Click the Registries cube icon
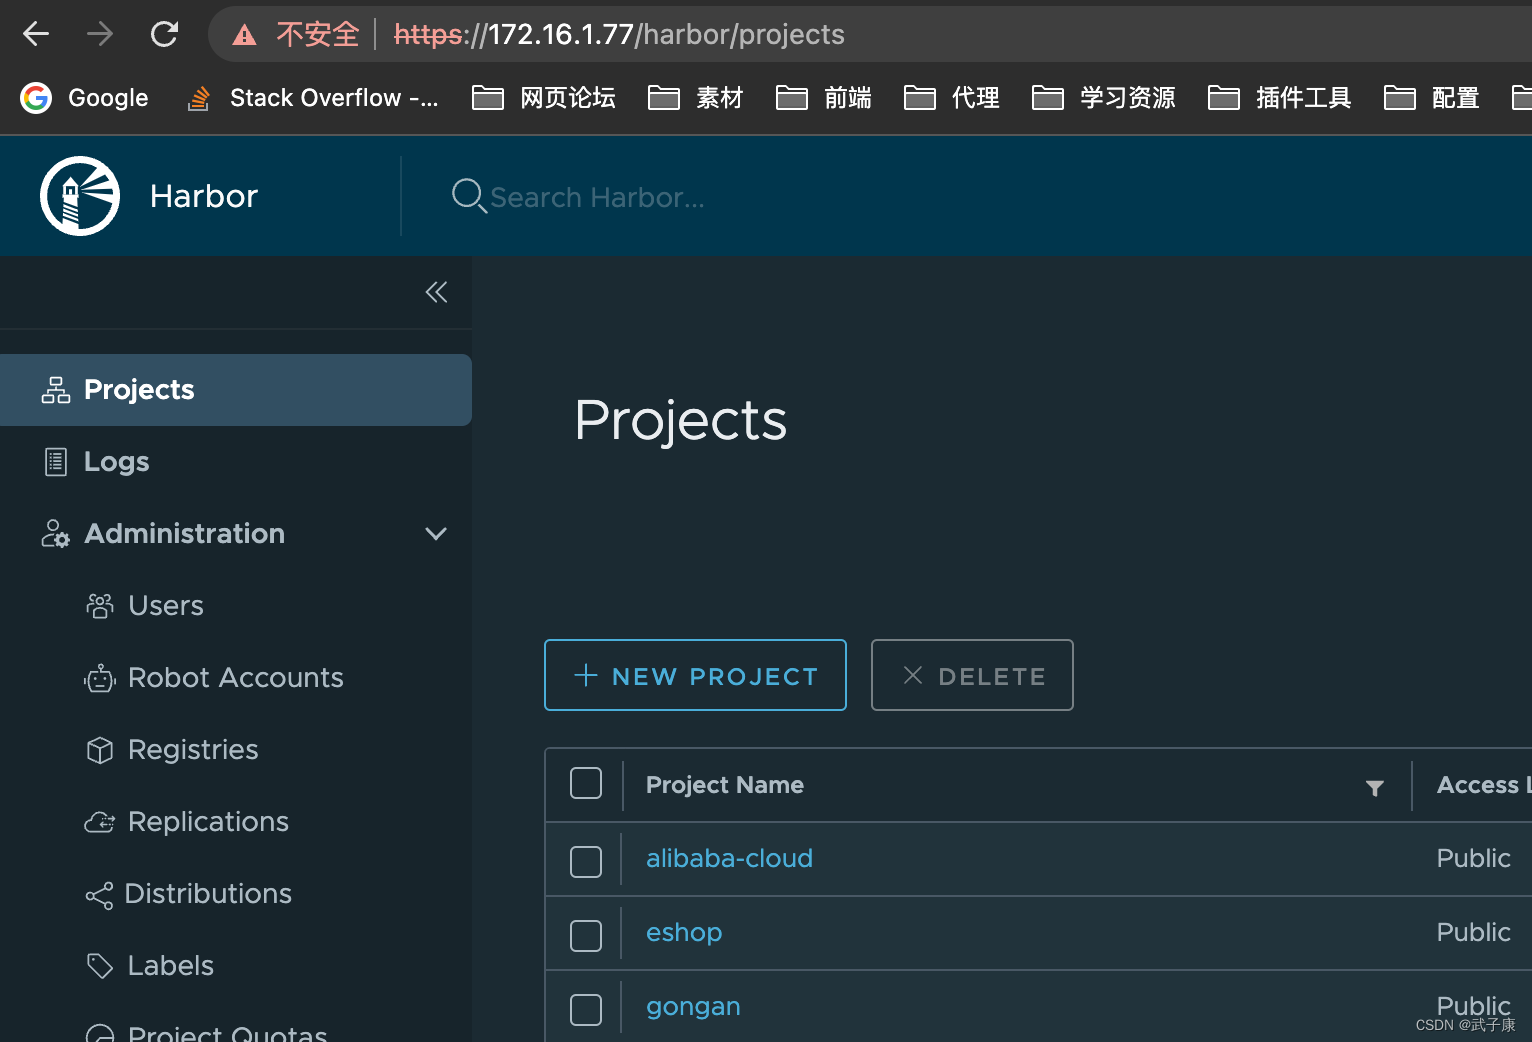The image size is (1532, 1042). pyautogui.click(x=100, y=750)
